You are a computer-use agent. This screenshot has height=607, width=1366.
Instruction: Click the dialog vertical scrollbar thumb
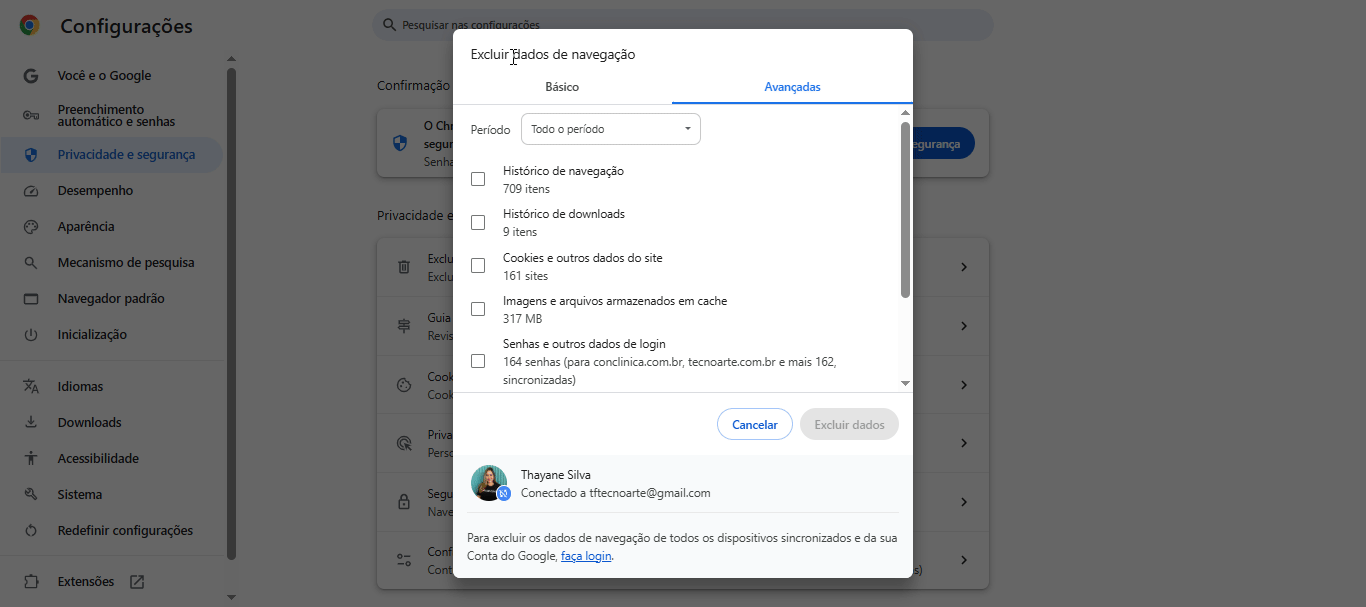pyautogui.click(x=905, y=210)
